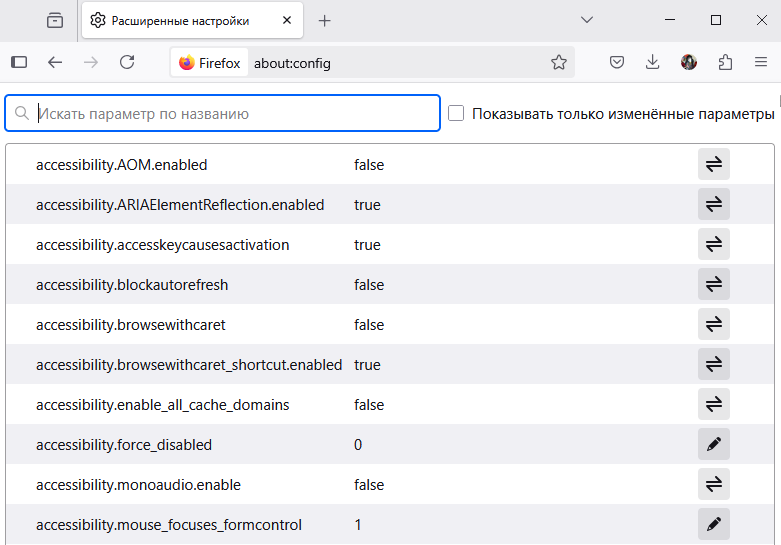Click the "Искать параметр по названию" search field
781x545 pixels.
235,114
